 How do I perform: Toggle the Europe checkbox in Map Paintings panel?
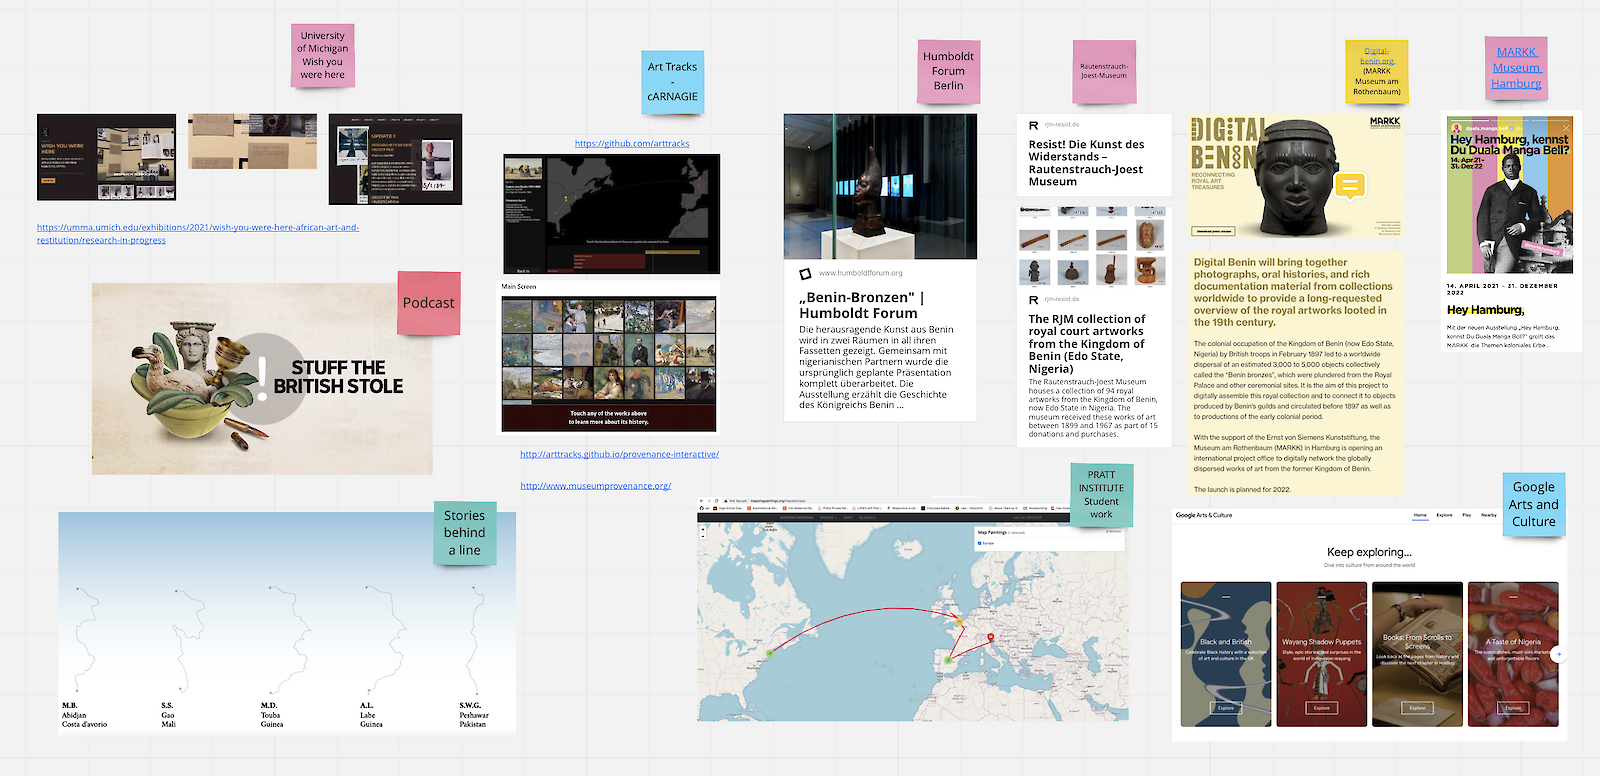click(980, 543)
